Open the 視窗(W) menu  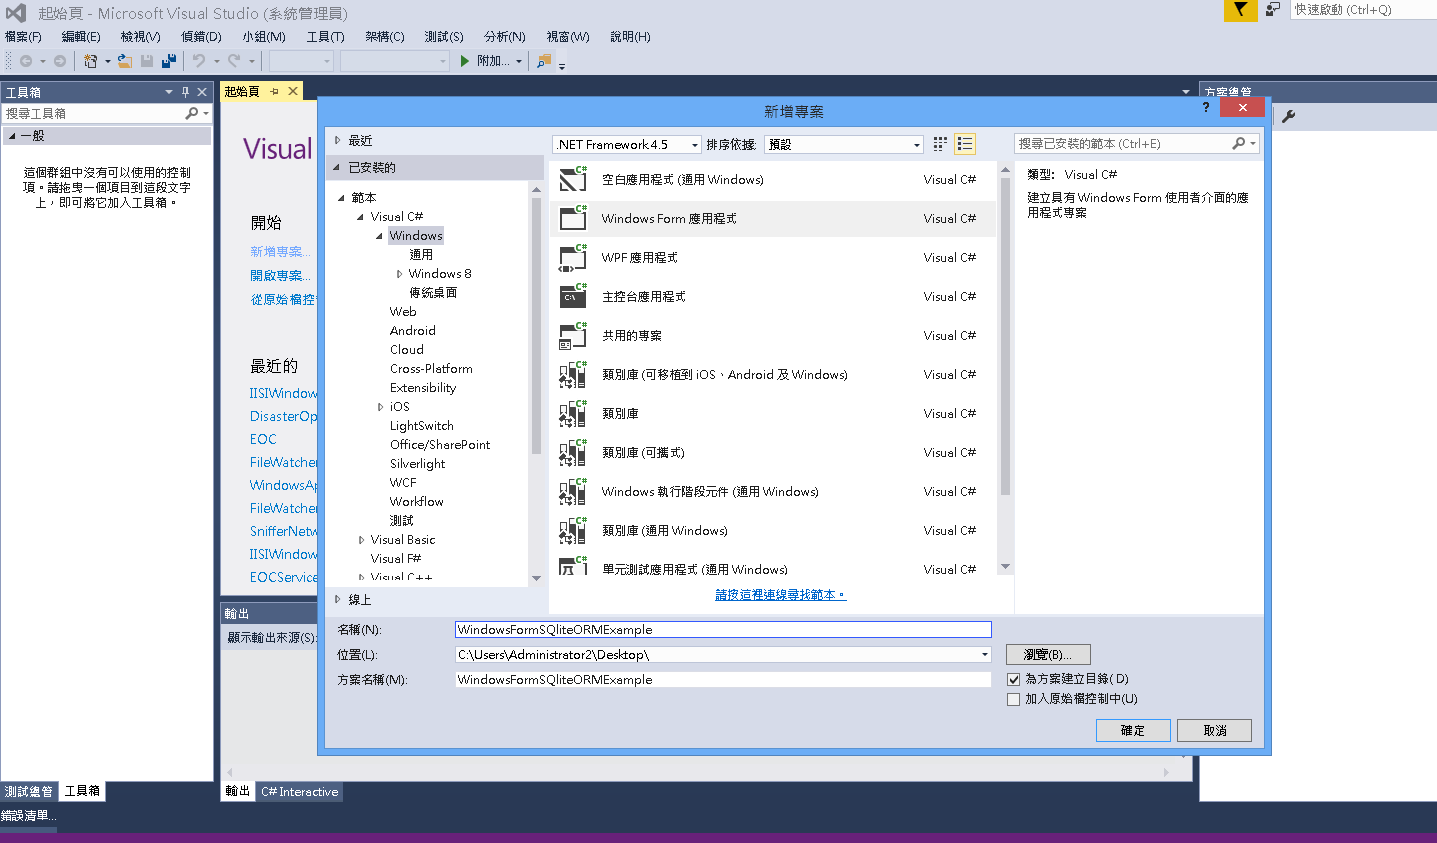[568, 37]
